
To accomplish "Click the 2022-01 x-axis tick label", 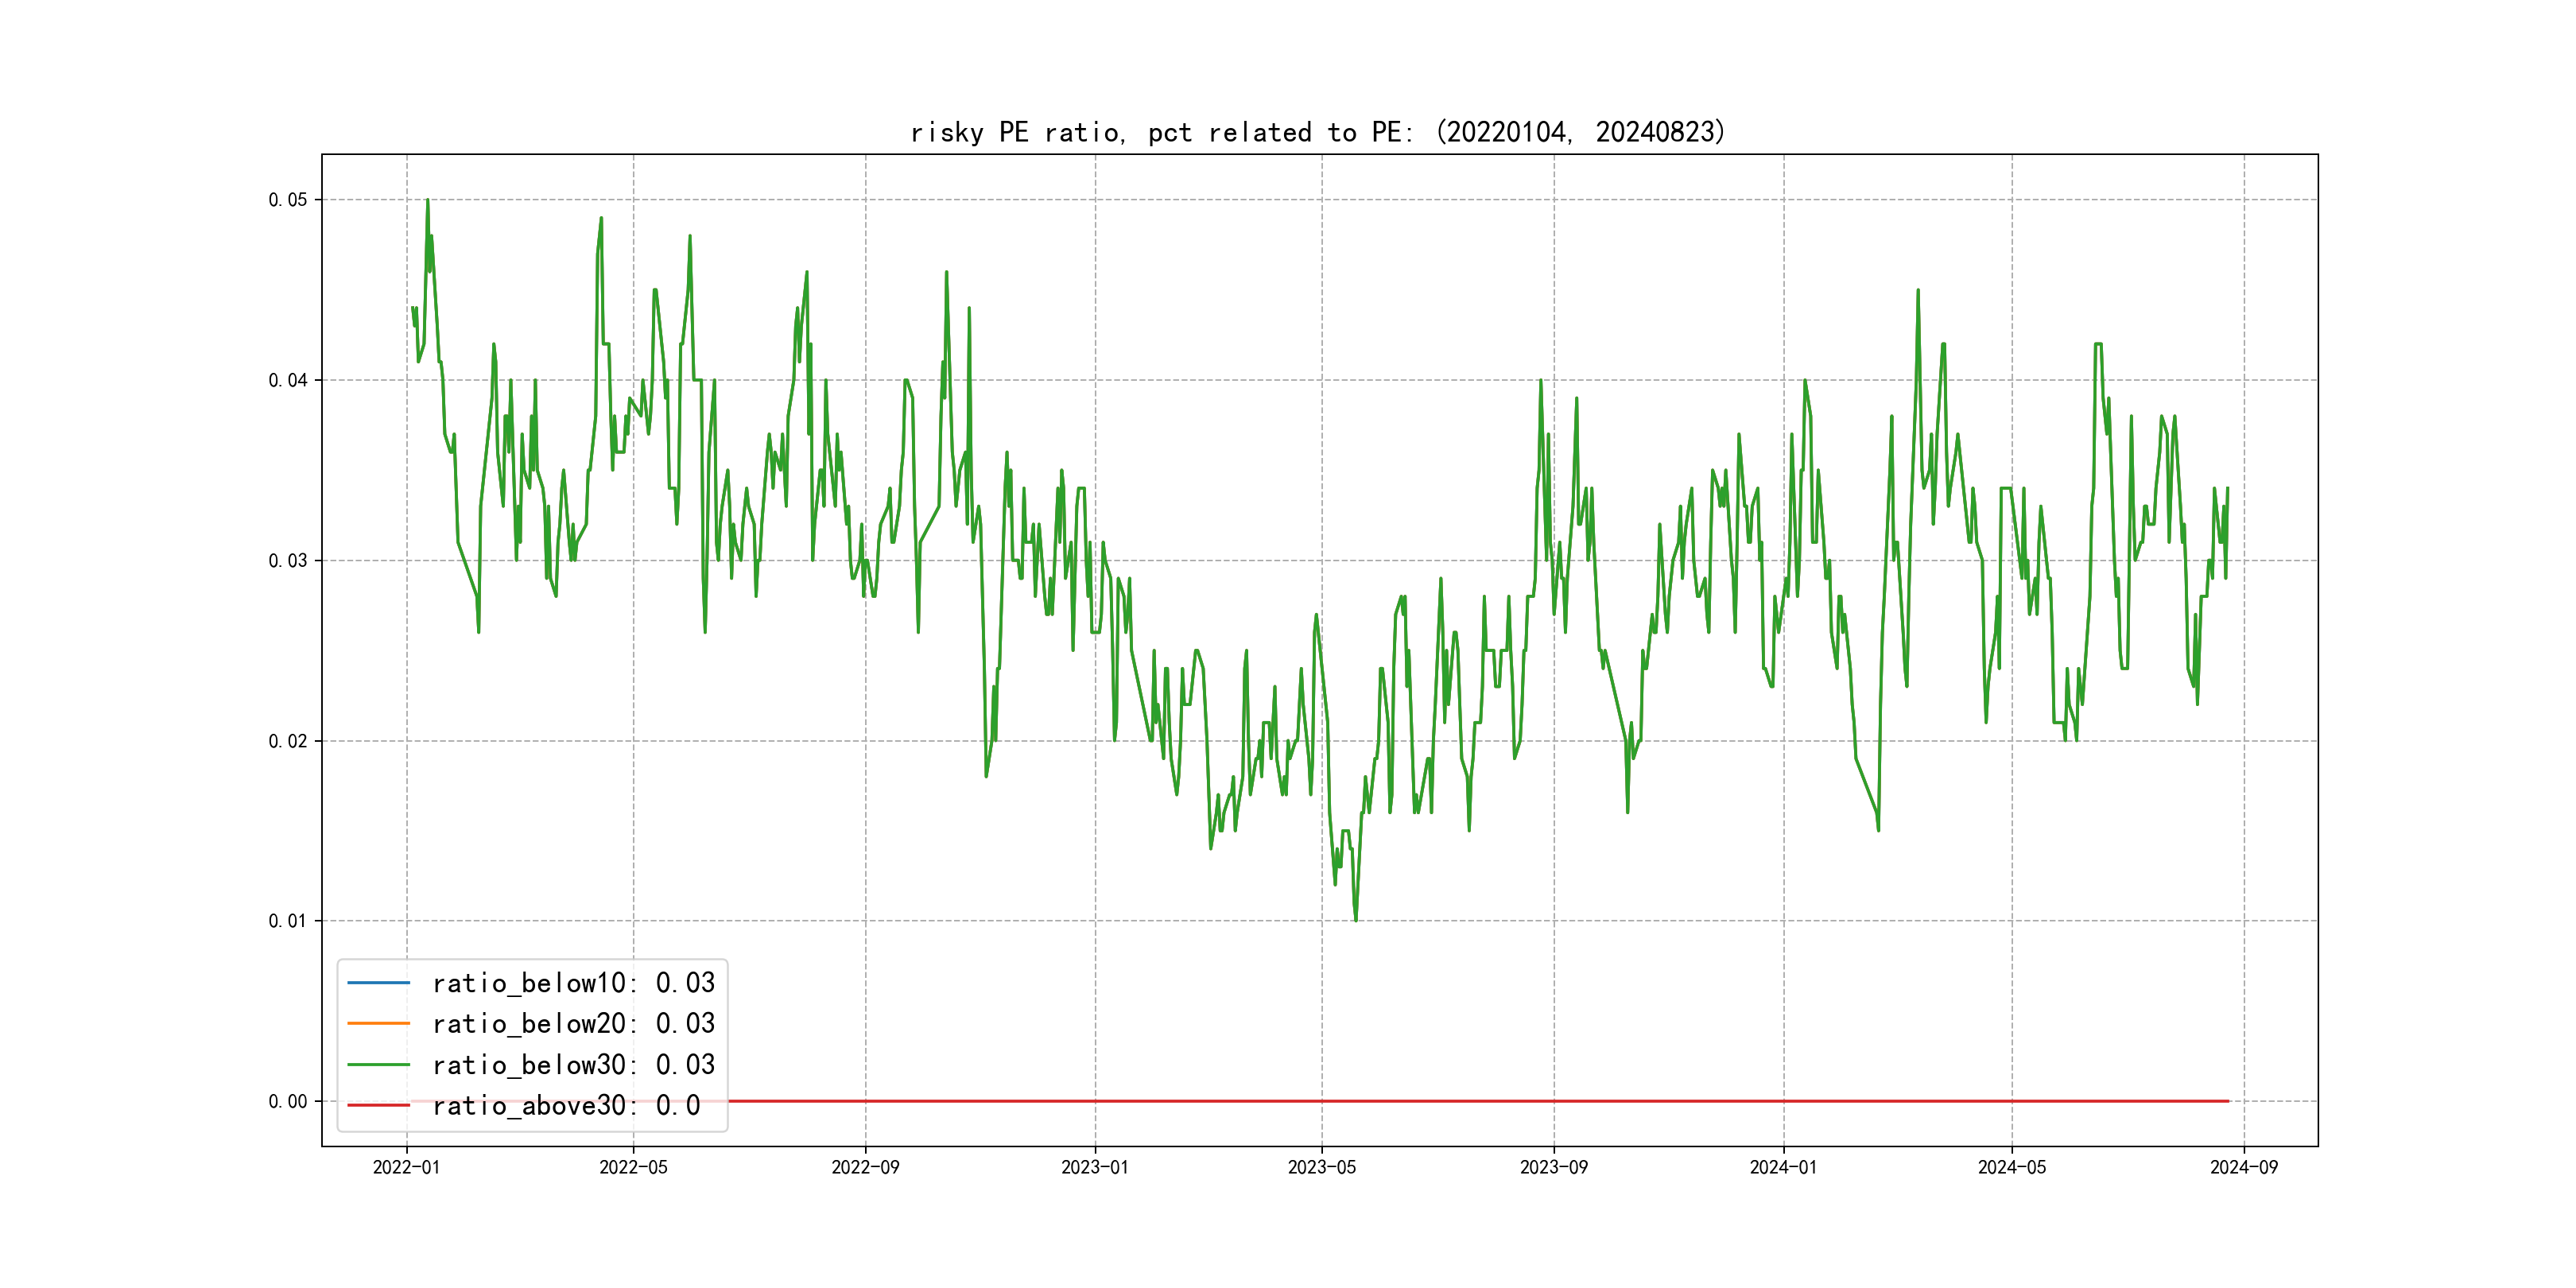I will coord(406,1167).
